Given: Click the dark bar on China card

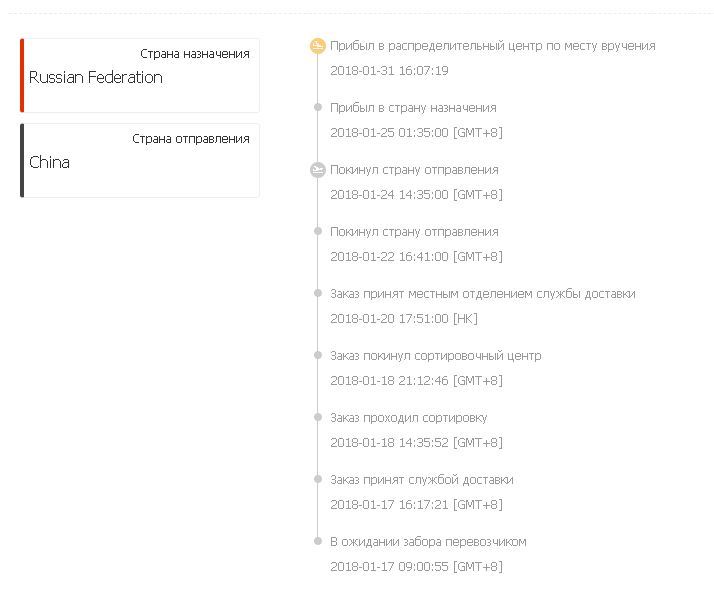Looking at the screenshot, I should tap(22, 160).
